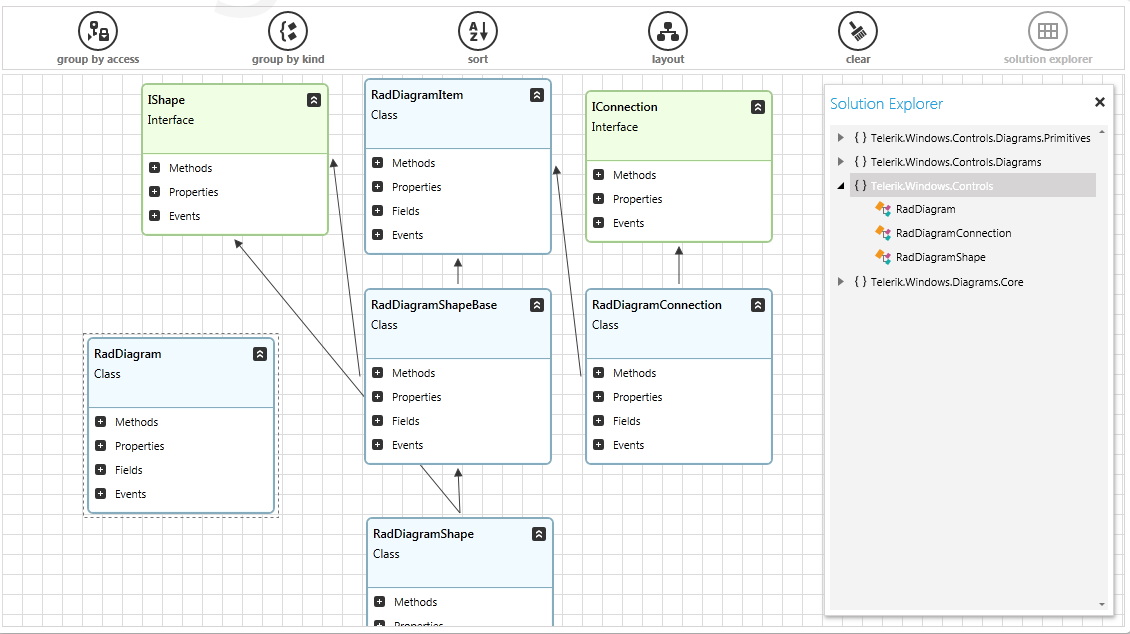Apply the layout icon
1130x634 pixels.
point(668,31)
